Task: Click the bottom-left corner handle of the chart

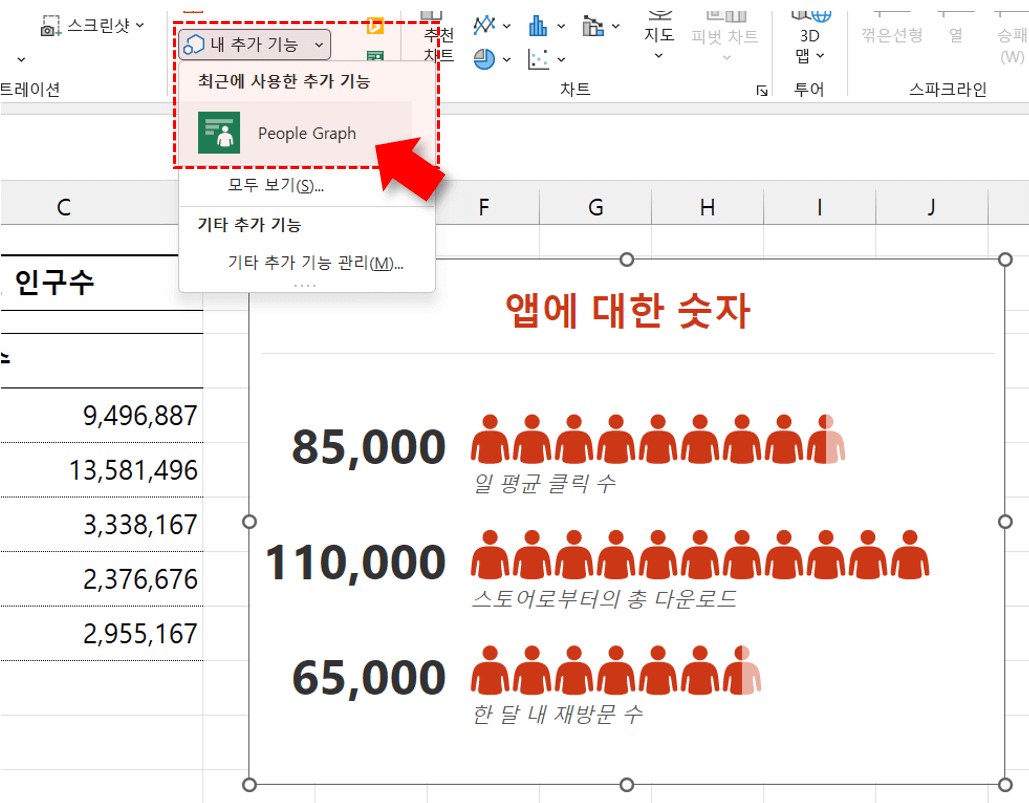Action: [x=249, y=785]
